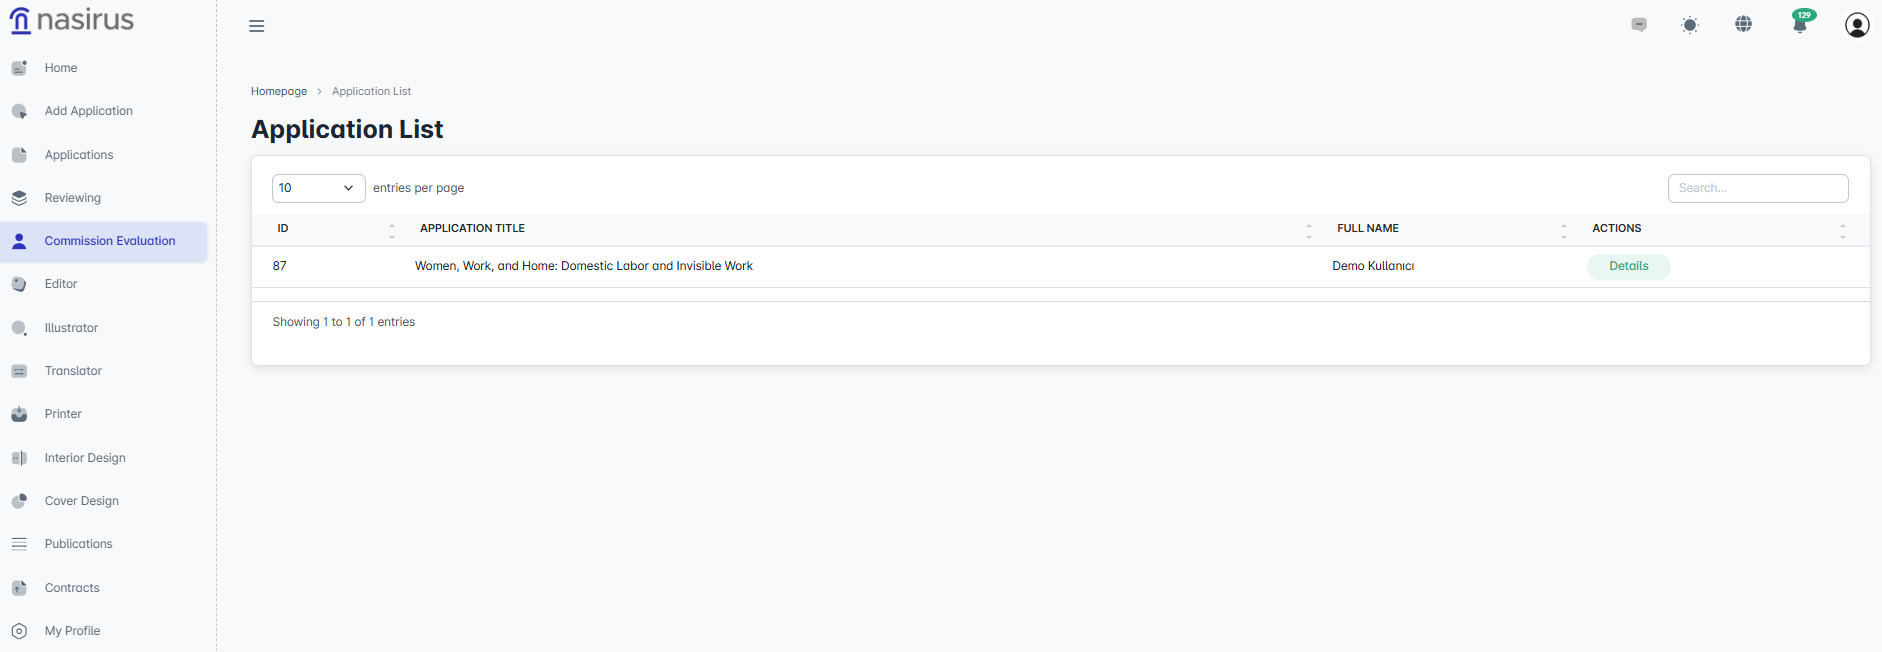Select Reviewing from the sidebar menu

(72, 198)
